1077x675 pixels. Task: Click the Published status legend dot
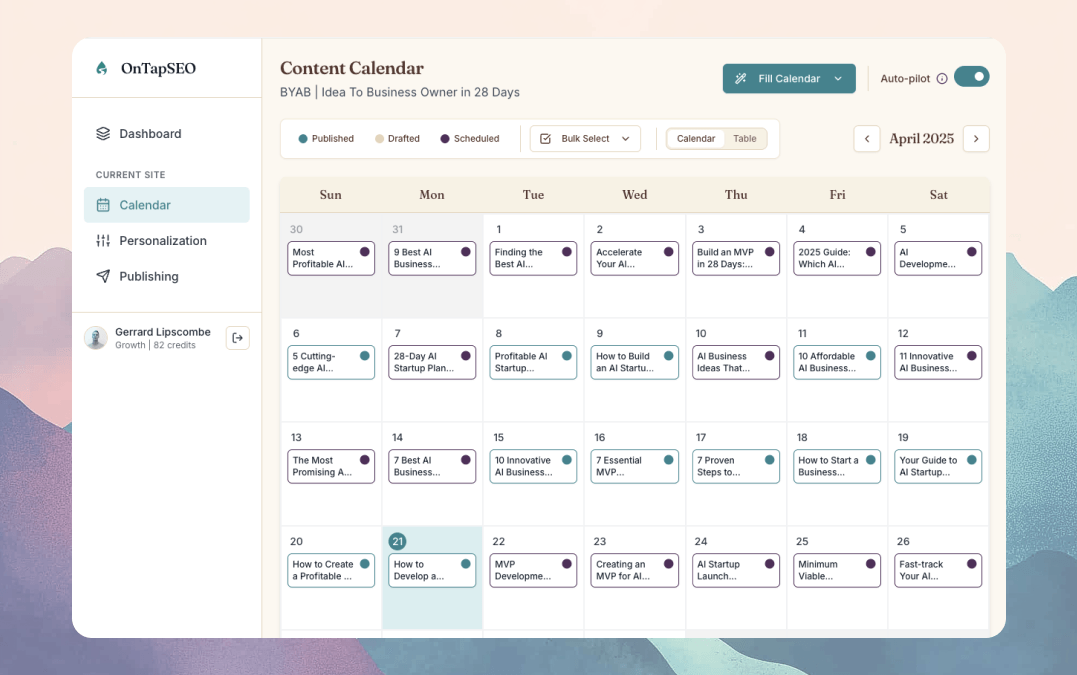[303, 139]
